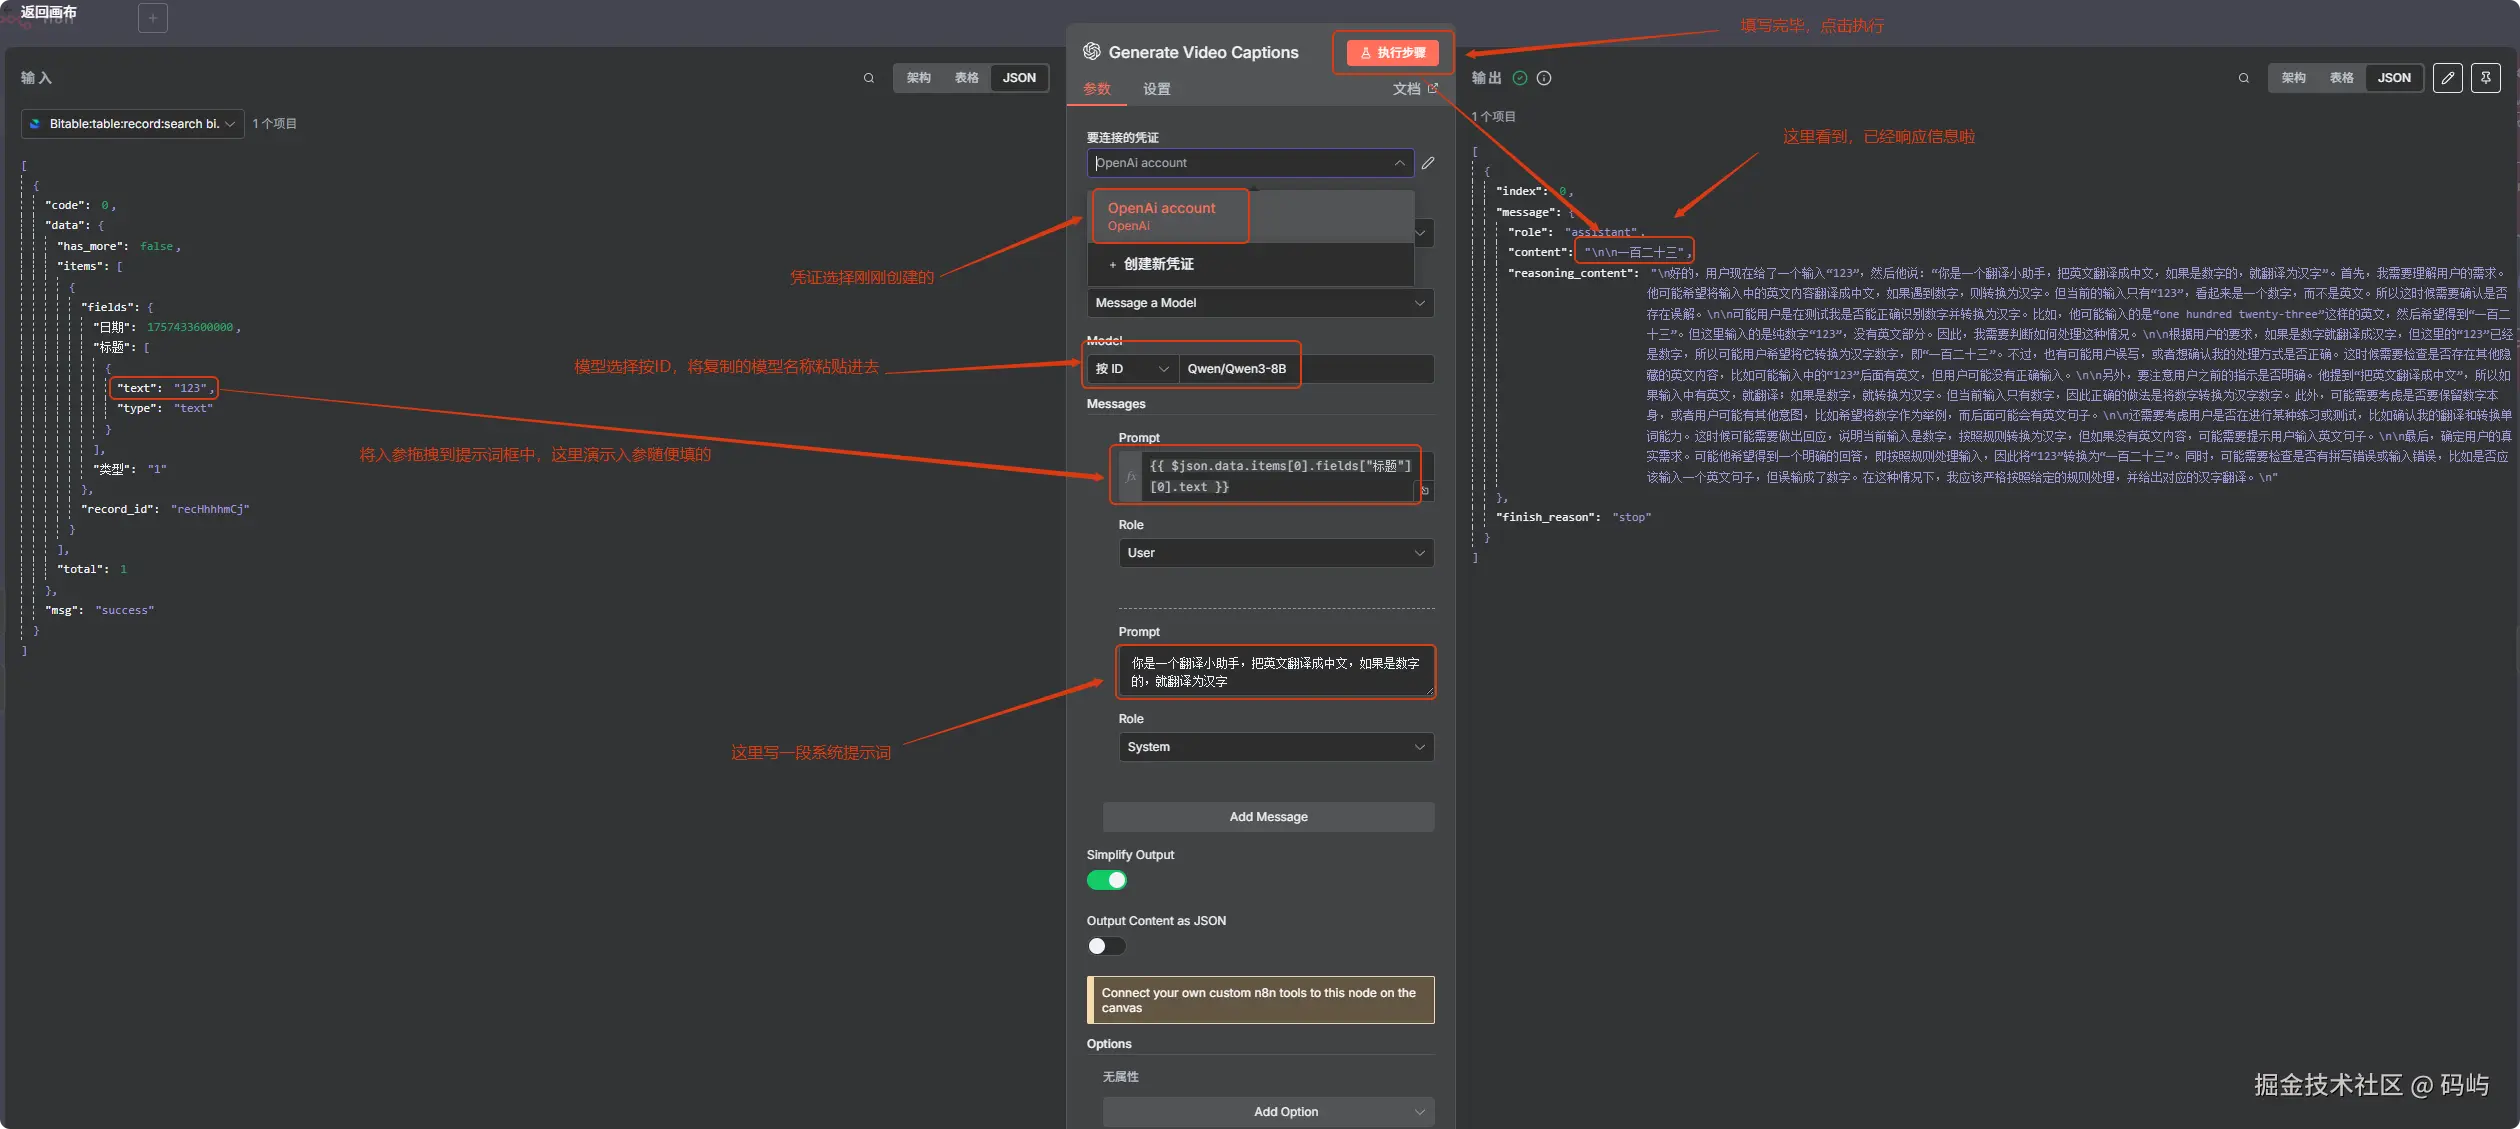The width and height of the screenshot is (2520, 1129).
Task: Click the Add Message button
Action: [1268, 817]
